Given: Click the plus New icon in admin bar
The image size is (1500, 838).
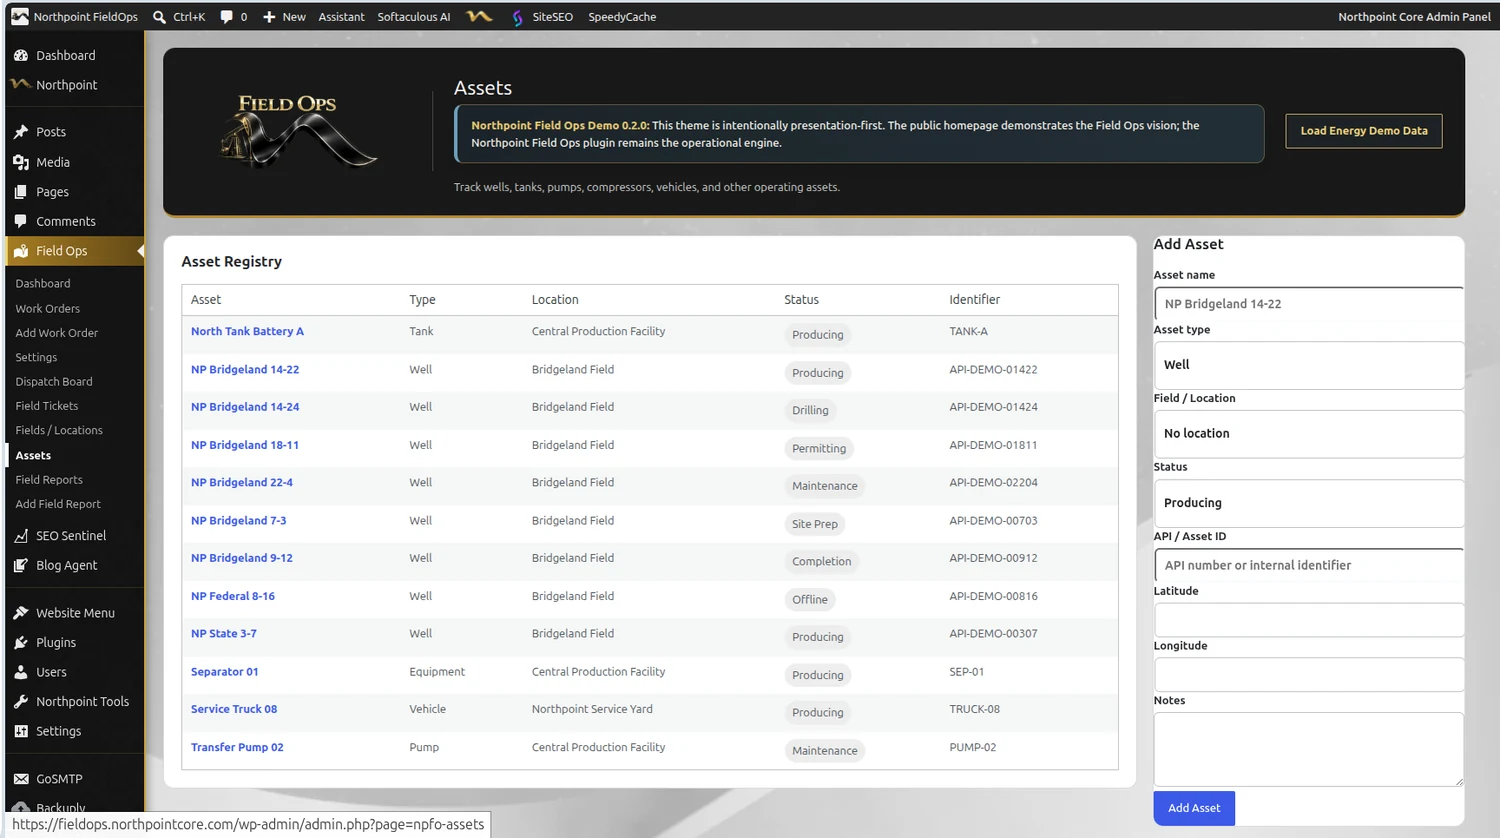Looking at the screenshot, I should coord(269,17).
